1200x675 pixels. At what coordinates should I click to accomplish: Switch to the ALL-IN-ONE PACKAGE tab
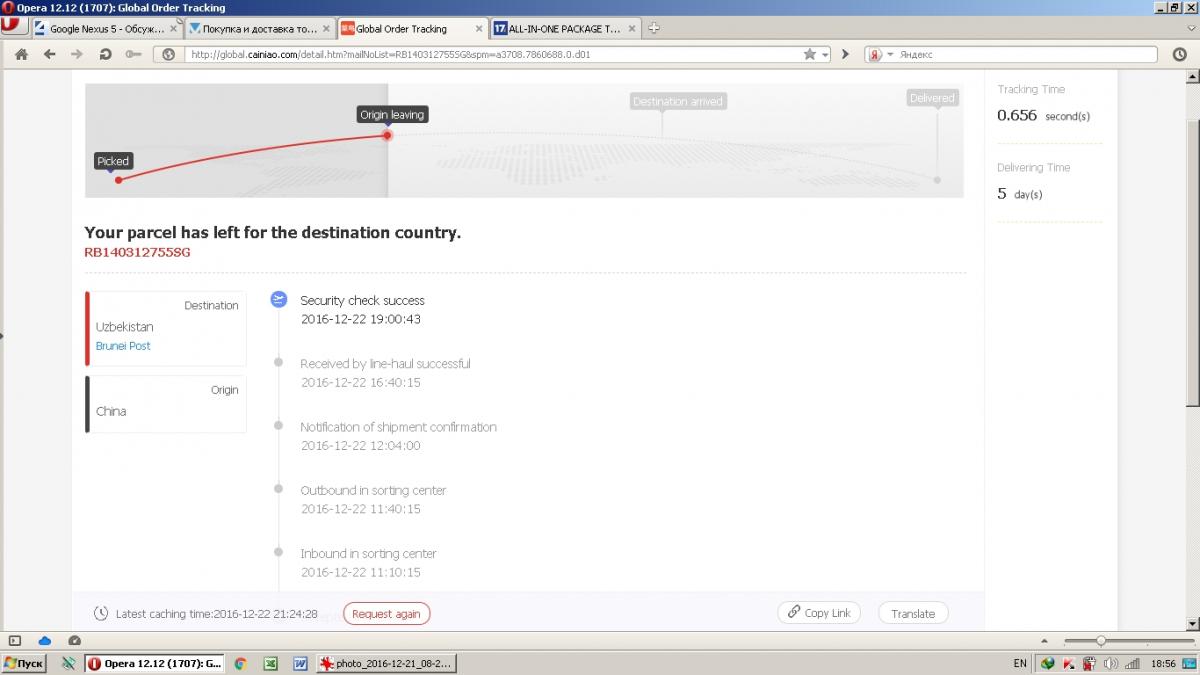click(563, 29)
